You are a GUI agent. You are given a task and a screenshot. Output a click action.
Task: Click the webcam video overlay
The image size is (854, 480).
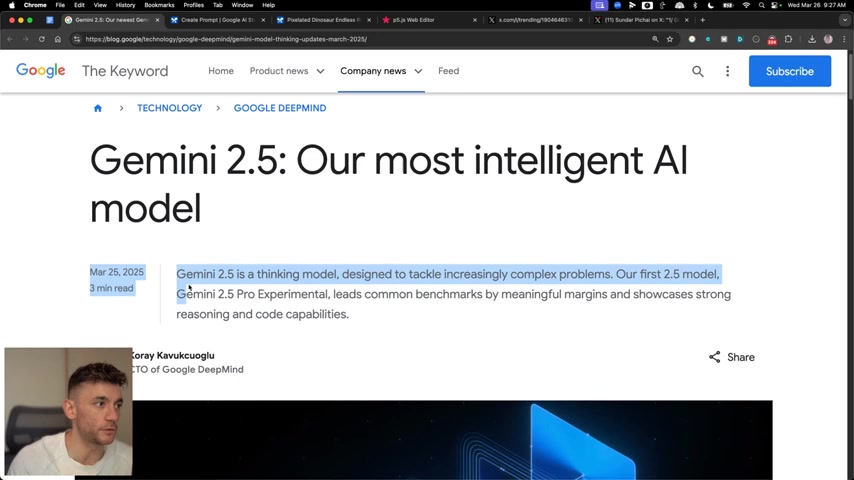[68, 411]
